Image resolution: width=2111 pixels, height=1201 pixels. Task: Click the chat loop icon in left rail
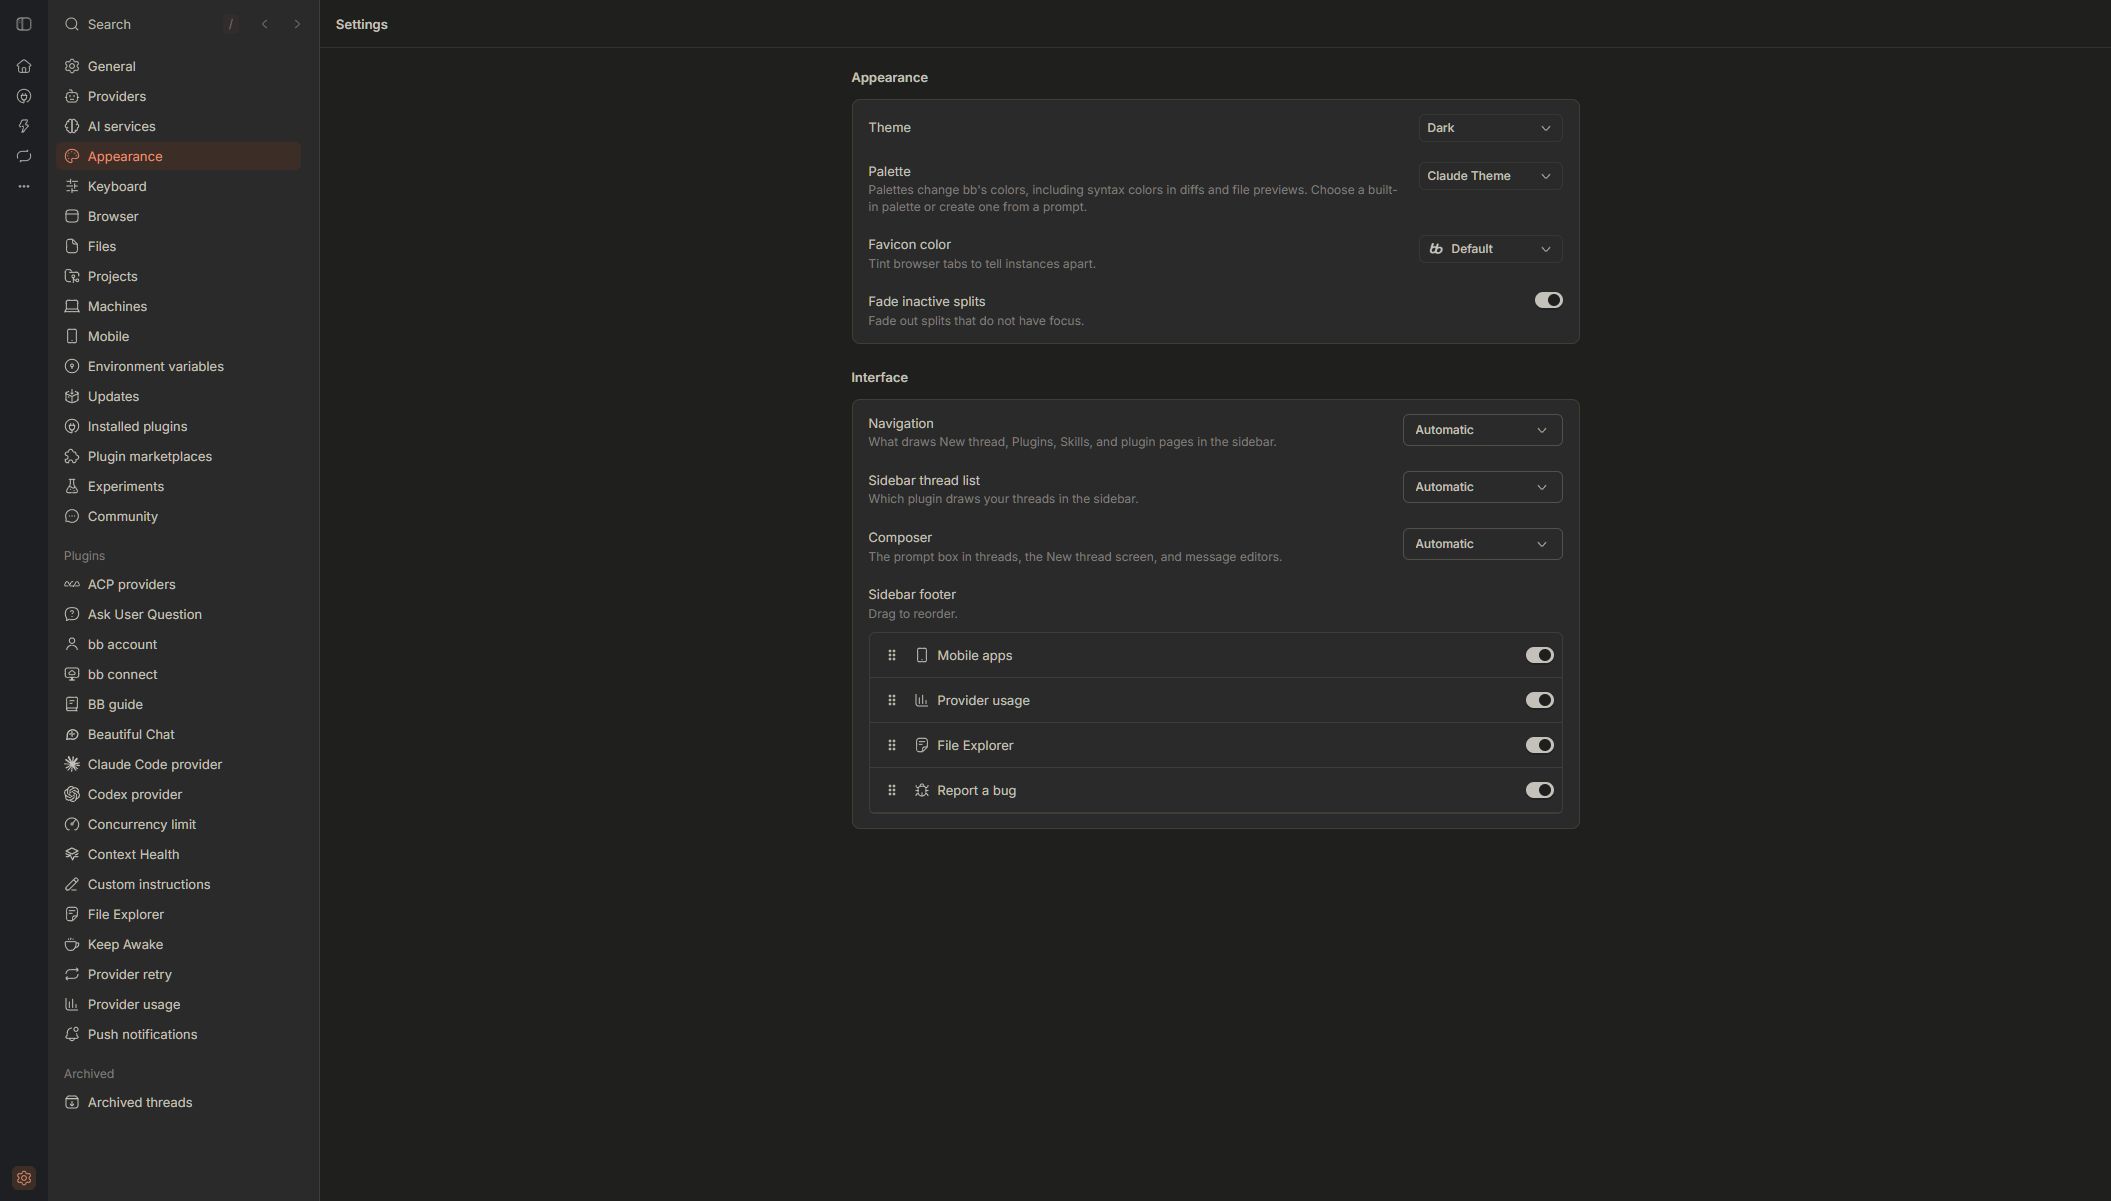pos(24,156)
